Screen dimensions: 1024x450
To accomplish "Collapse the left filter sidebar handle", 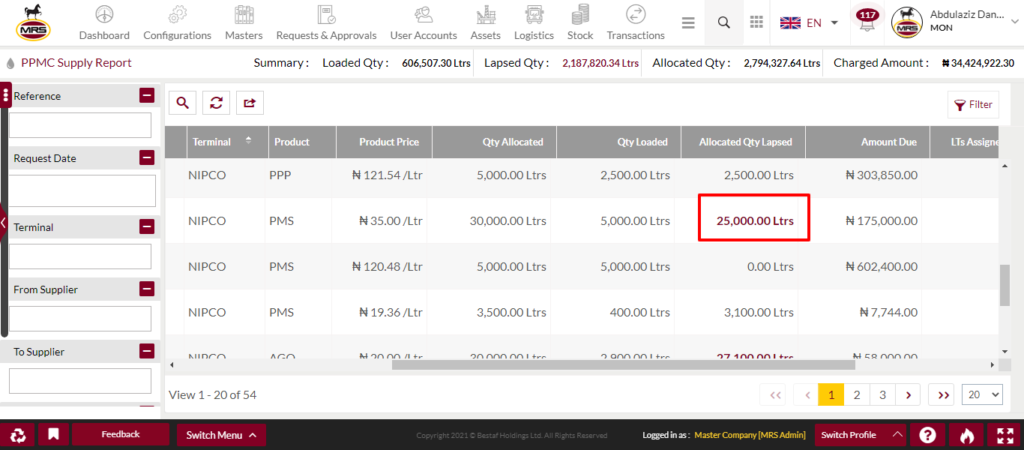I will (x=3, y=222).
